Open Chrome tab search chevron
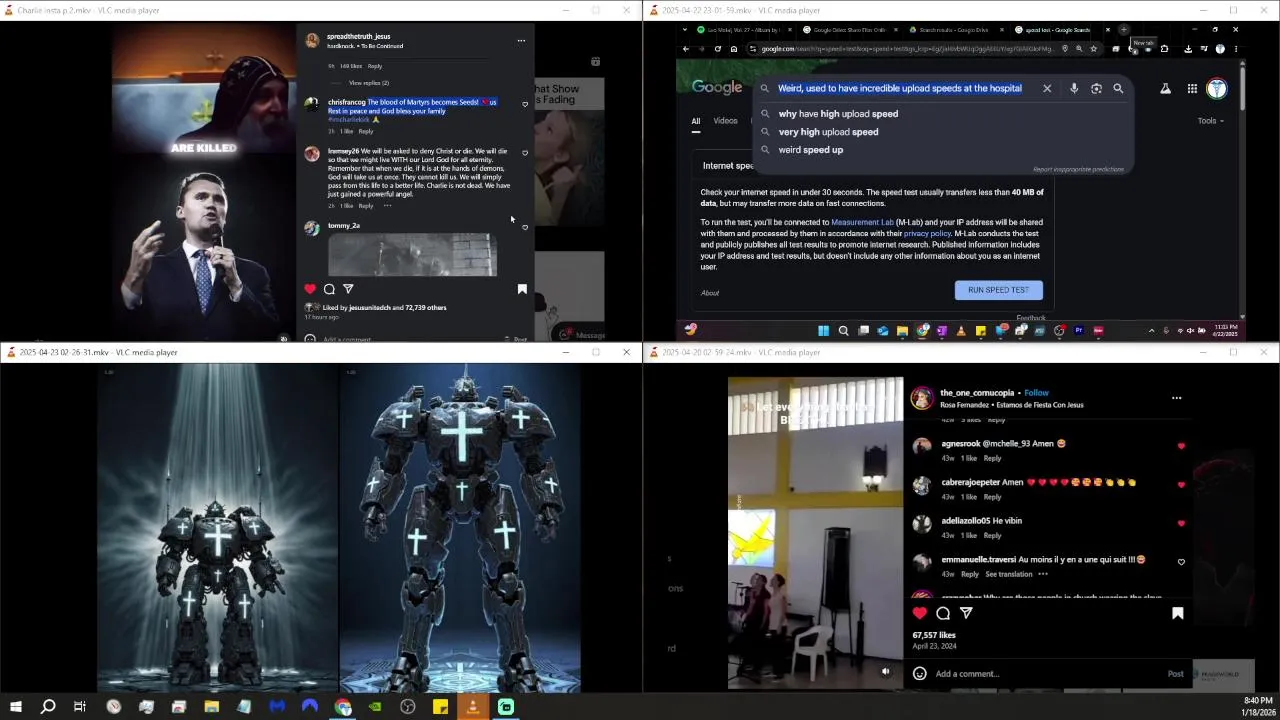The width and height of the screenshot is (1280, 720). [686, 30]
